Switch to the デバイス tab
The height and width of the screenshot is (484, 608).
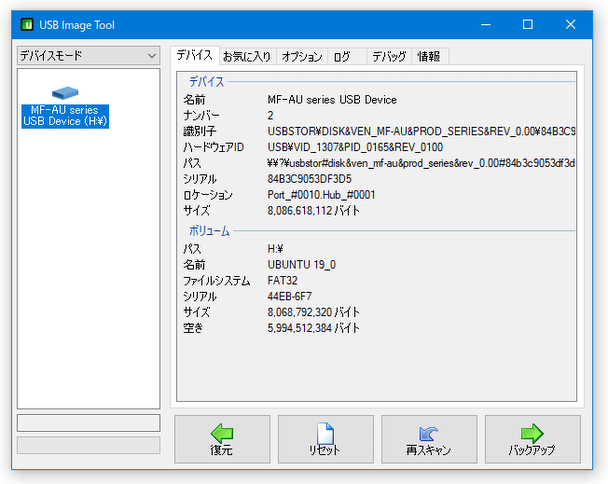point(195,55)
